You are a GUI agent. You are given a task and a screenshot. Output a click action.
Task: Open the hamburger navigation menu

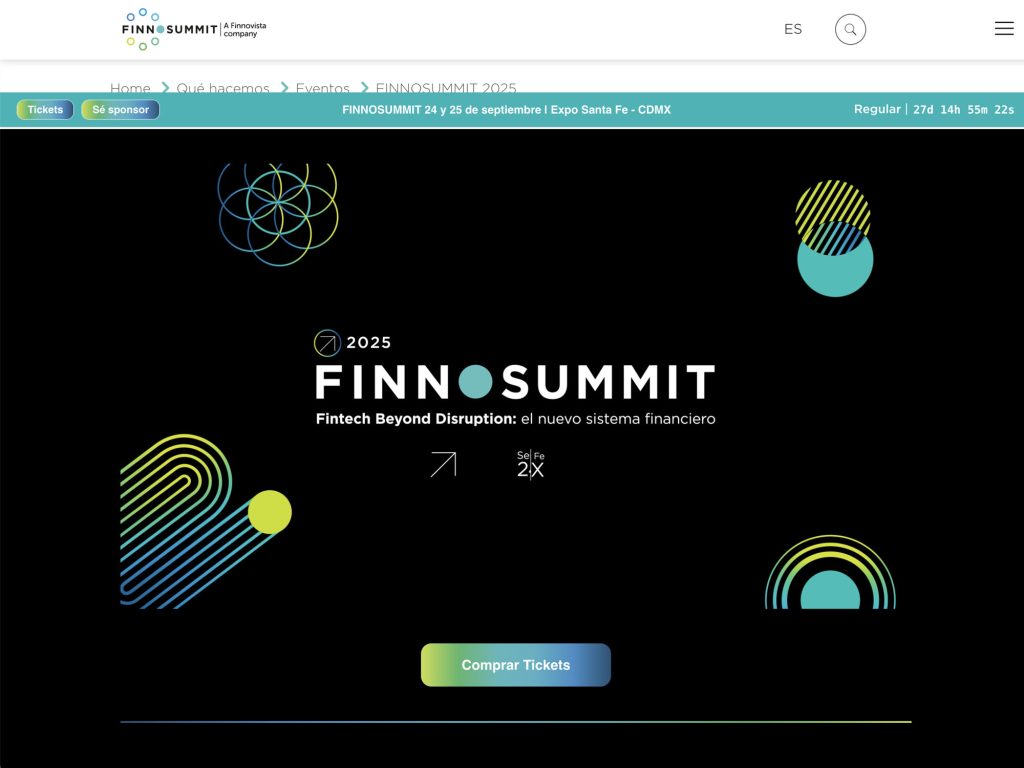(x=1004, y=28)
